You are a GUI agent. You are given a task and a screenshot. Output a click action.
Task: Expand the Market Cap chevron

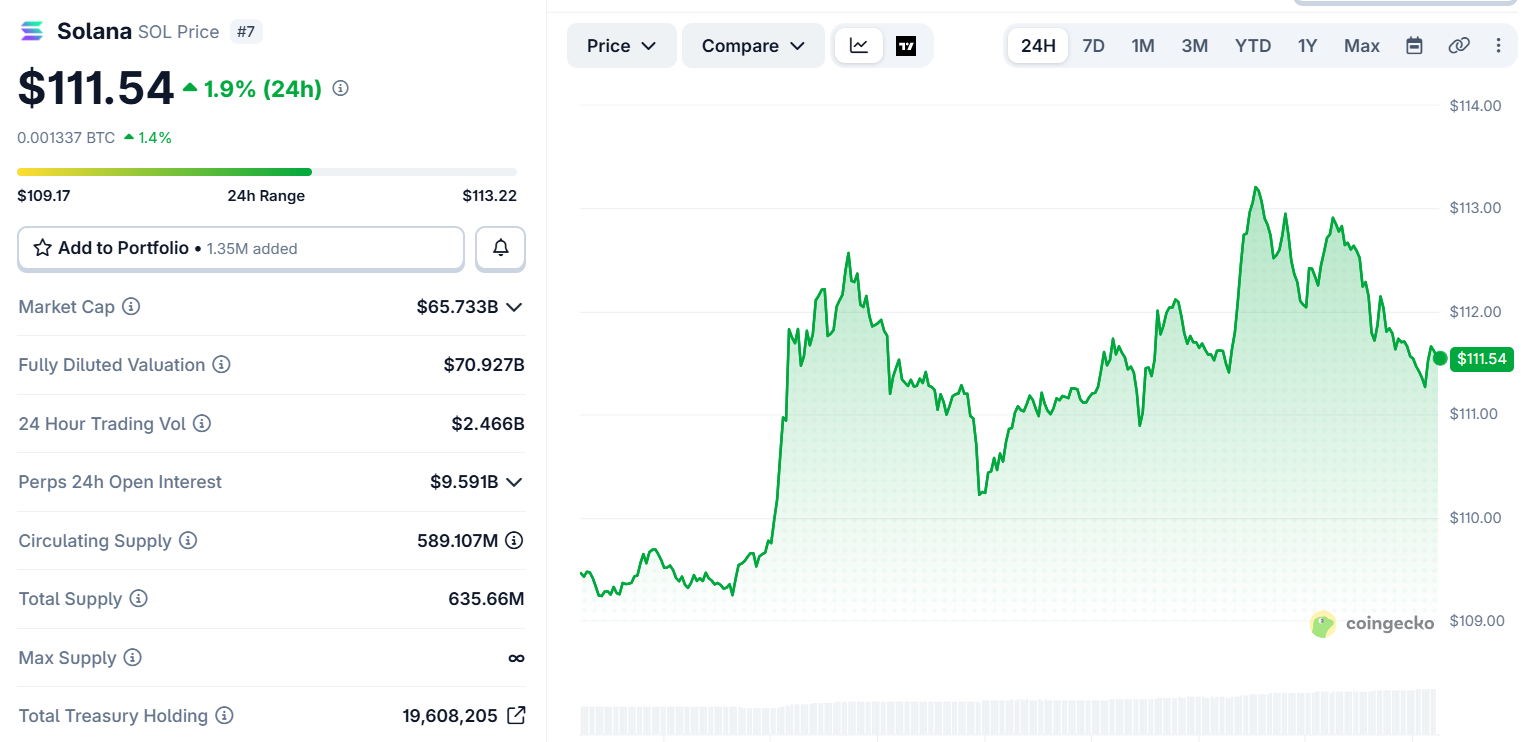pyautogui.click(x=514, y=307)
